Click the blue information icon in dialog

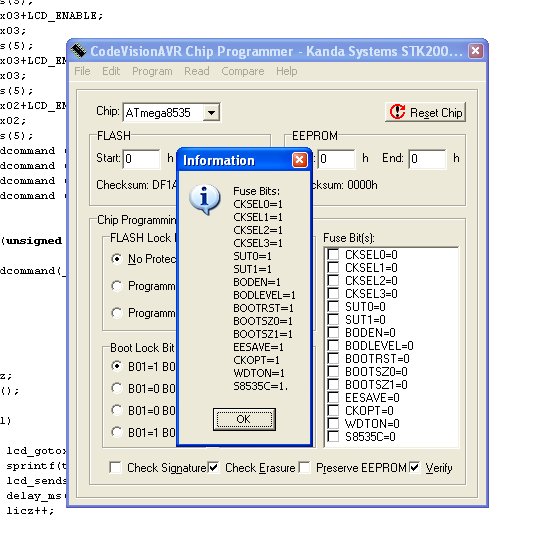[205, 200]
